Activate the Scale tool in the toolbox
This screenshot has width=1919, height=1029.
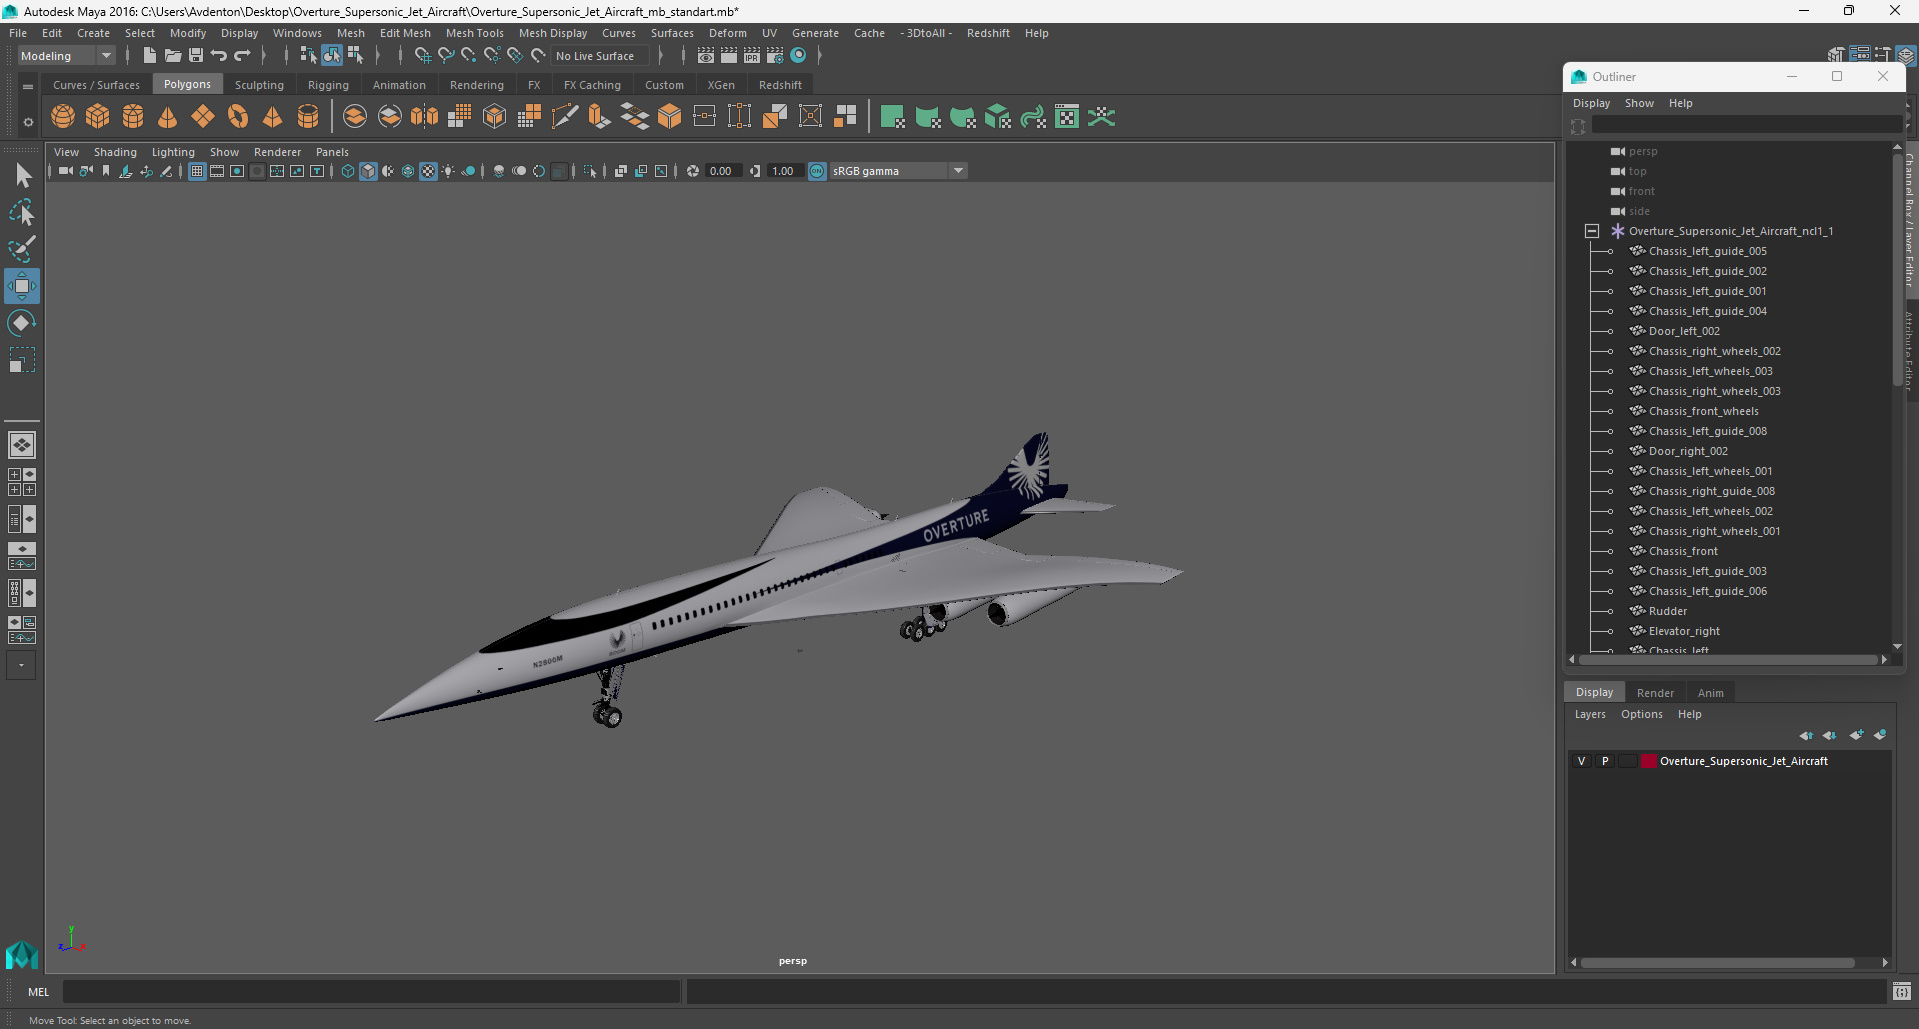(x=22, y=360)
